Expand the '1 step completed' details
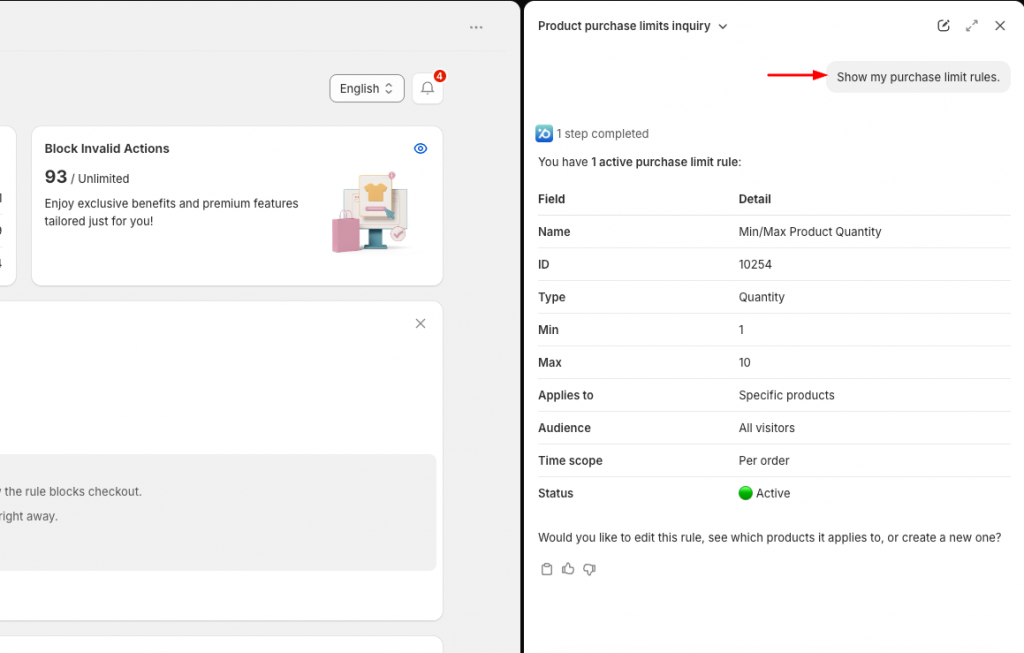 (x=602, y=134)
